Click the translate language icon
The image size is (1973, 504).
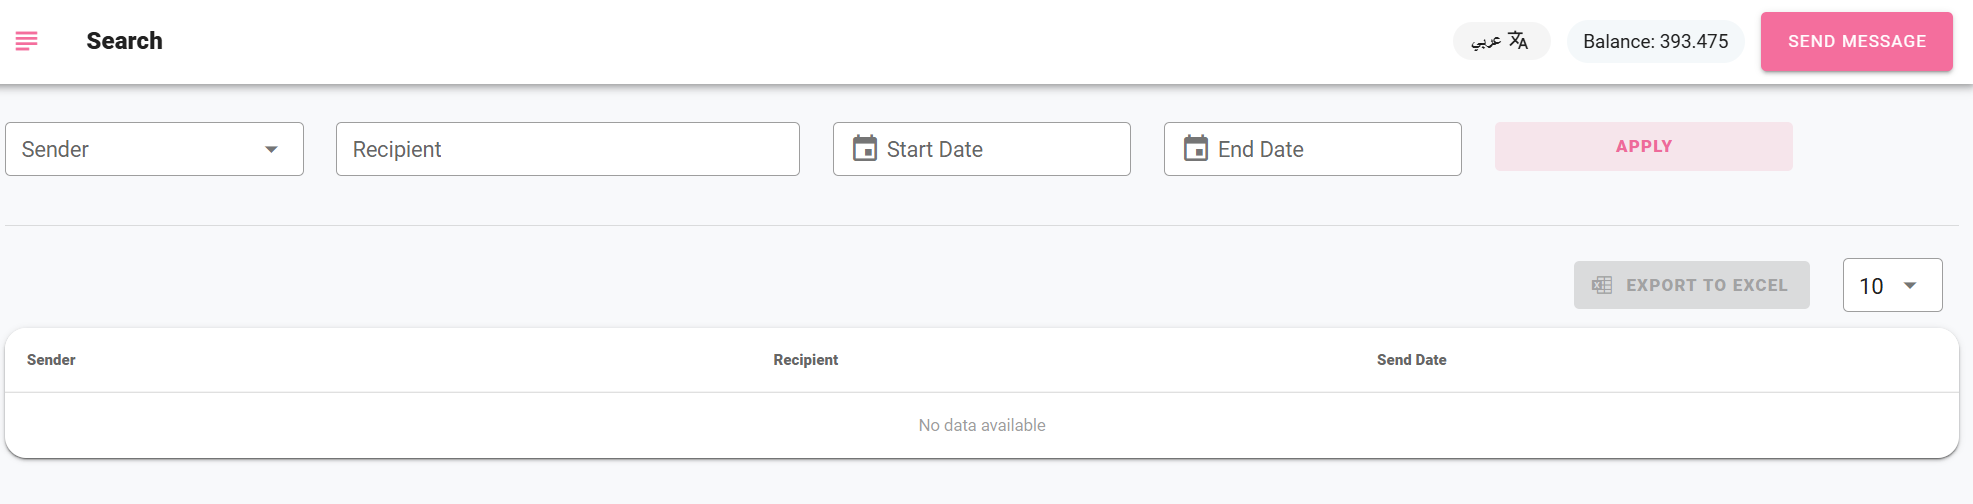[x=1518, y=40]
